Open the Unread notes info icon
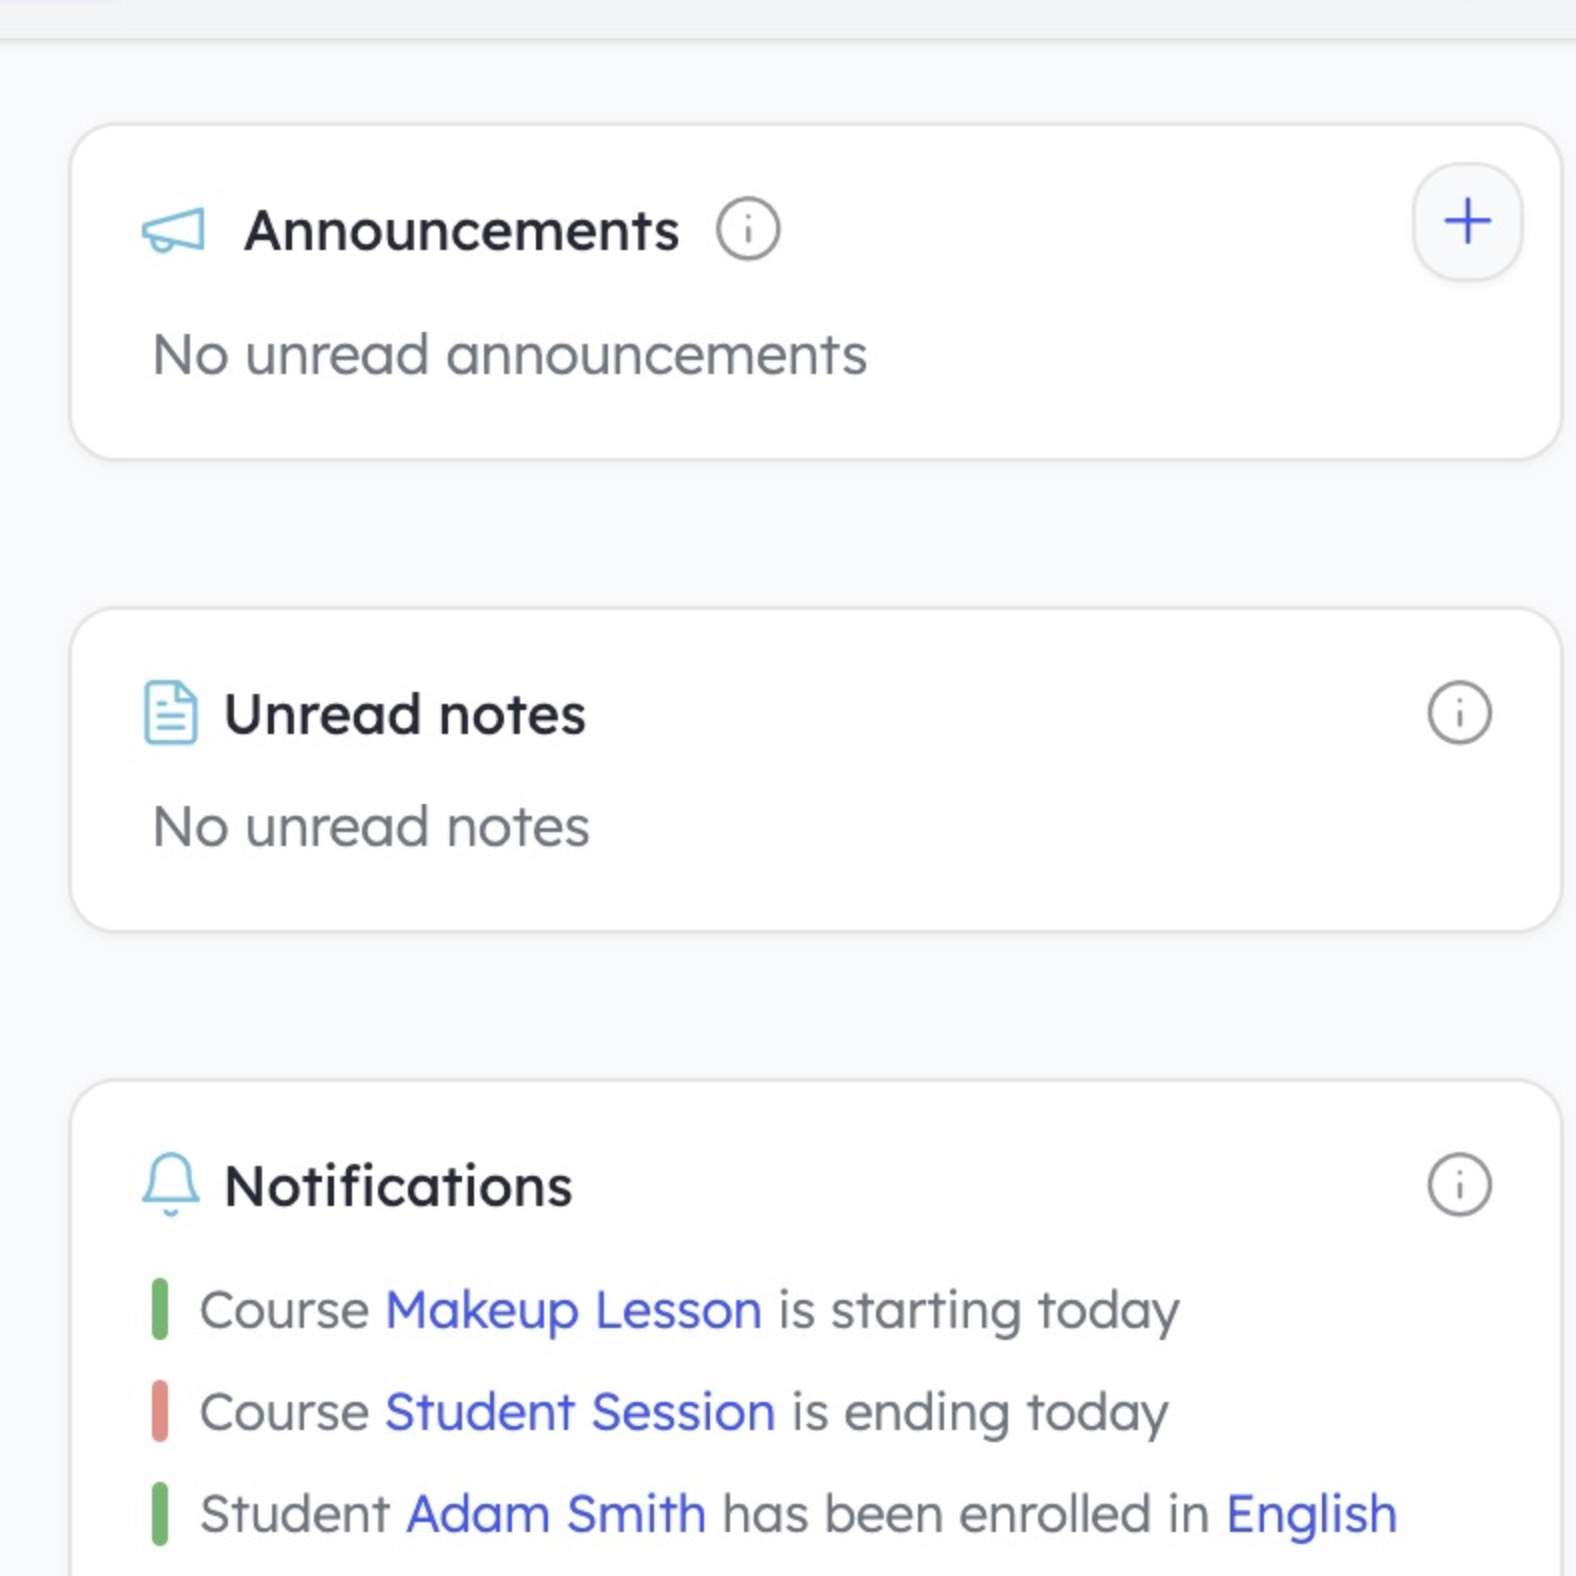The image size is (1576, 1576). pos(1458,712)
